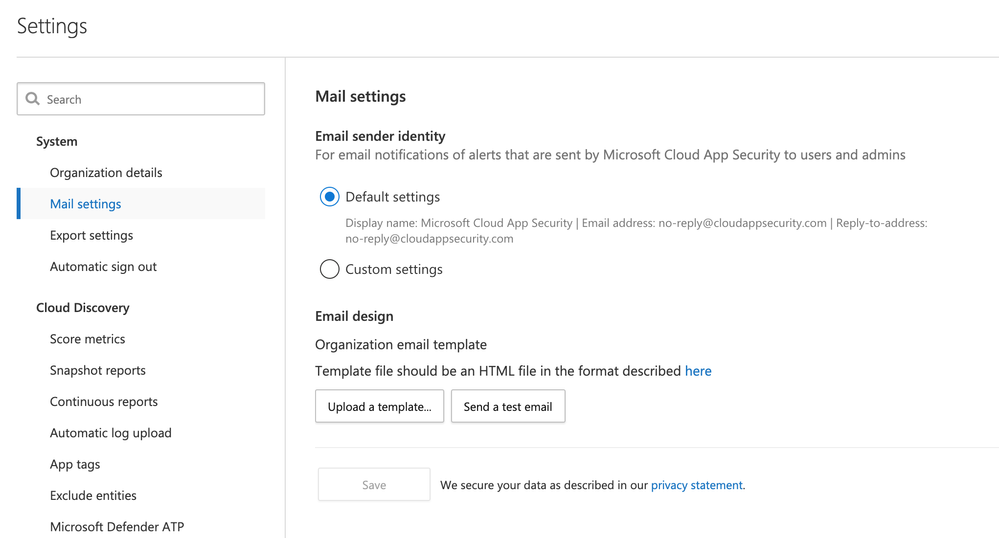This screenshot has height=538, width=999.
Task: Click the System section heading
Action: (x=57, y=142)
